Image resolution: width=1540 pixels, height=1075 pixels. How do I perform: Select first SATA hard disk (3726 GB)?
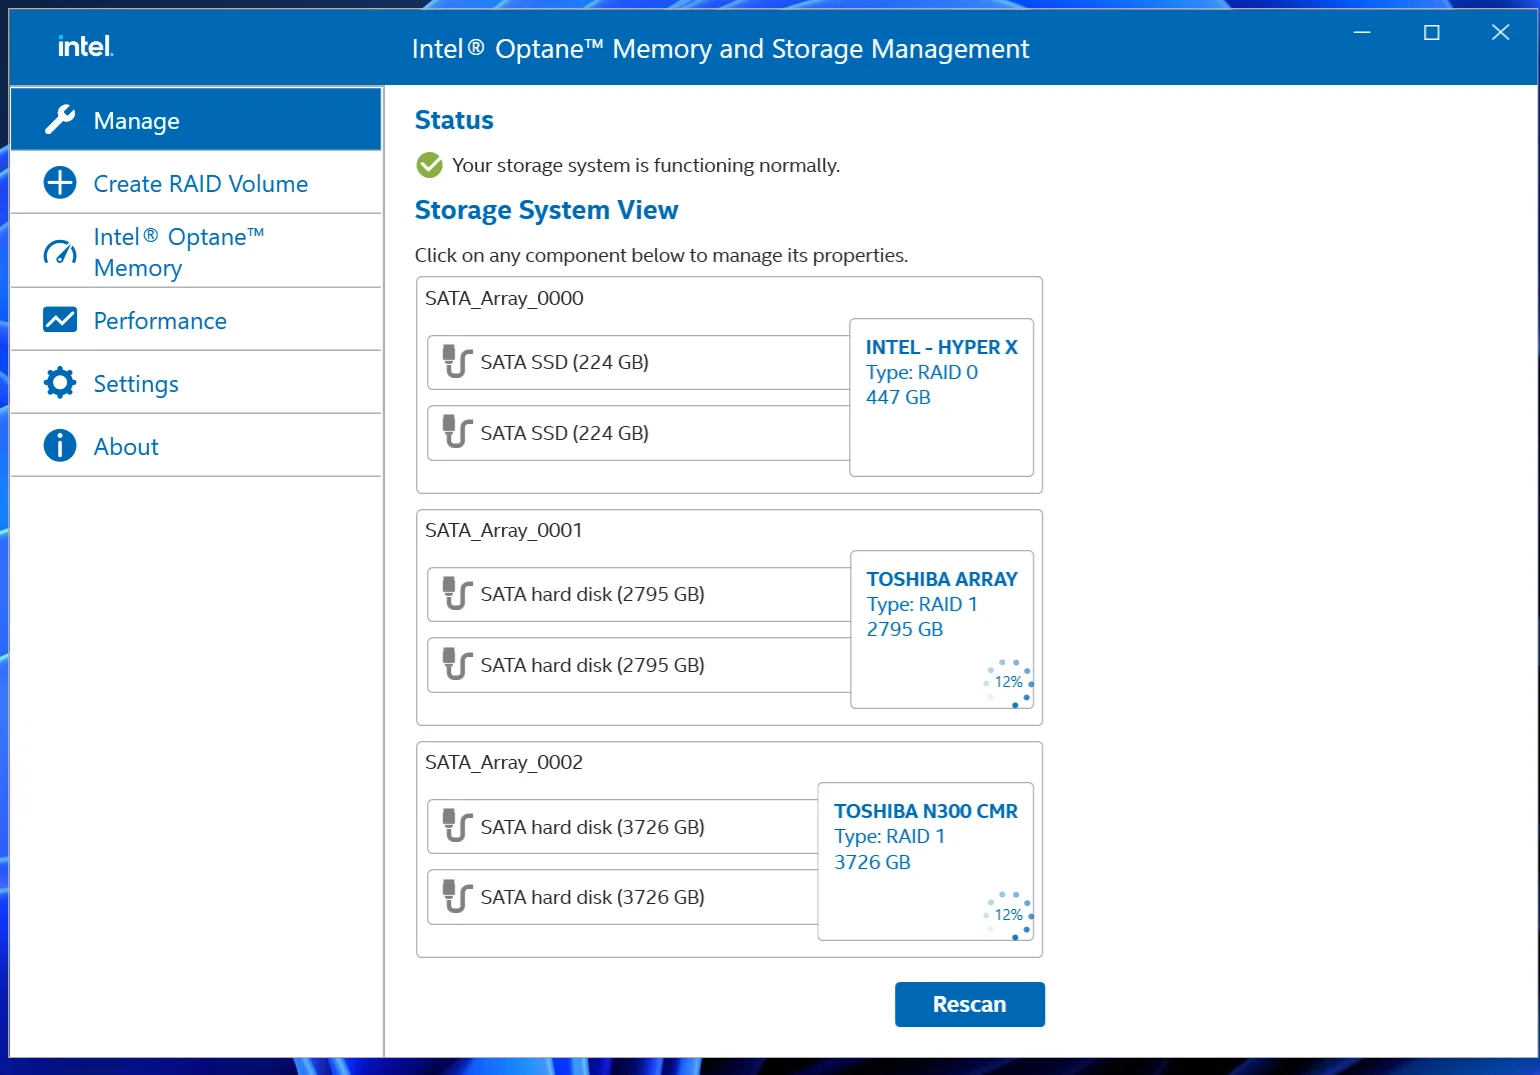click(623, 826)
